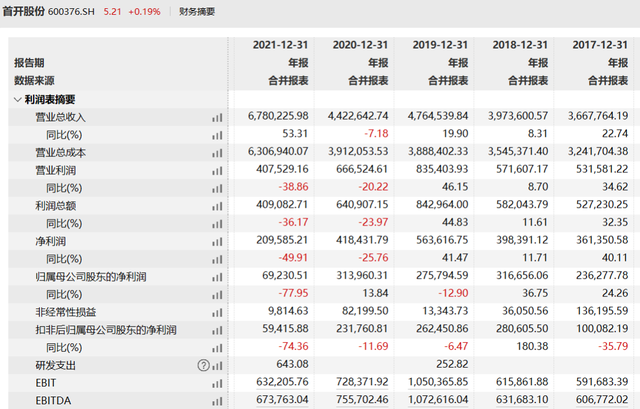Viewport: 640px width, 409px height.
Task: Select the 2018-12-31 column header
Action: [x=520, y=45]
